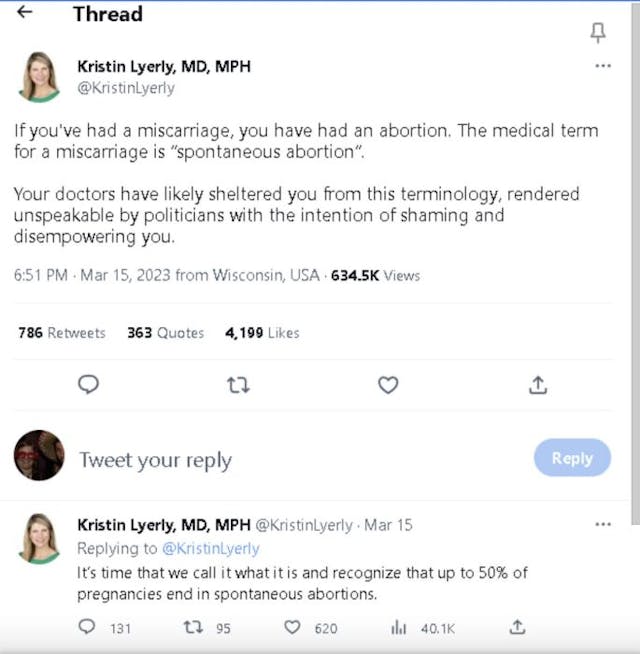Image resolution: width=640 pixels, height=654 pixels.
Task: Click the reply icon under main tweet
Action: coord(88,384)
